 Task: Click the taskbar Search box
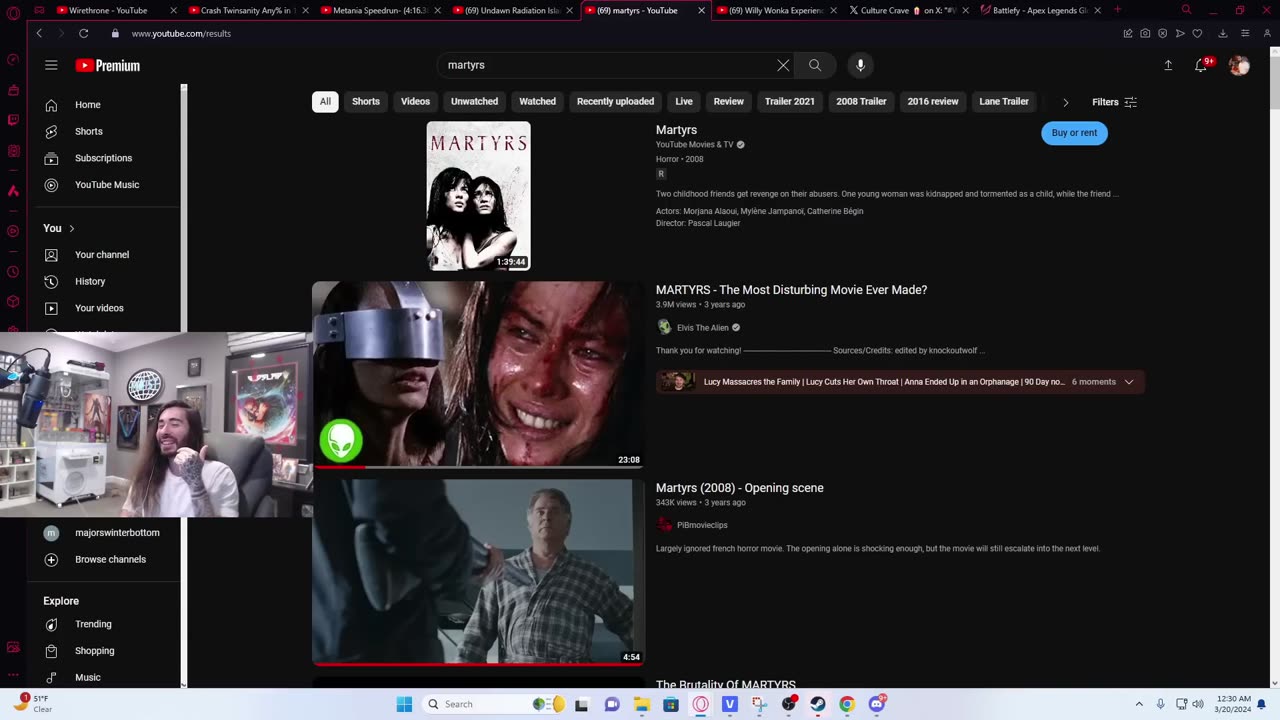(x=493, y=704)
